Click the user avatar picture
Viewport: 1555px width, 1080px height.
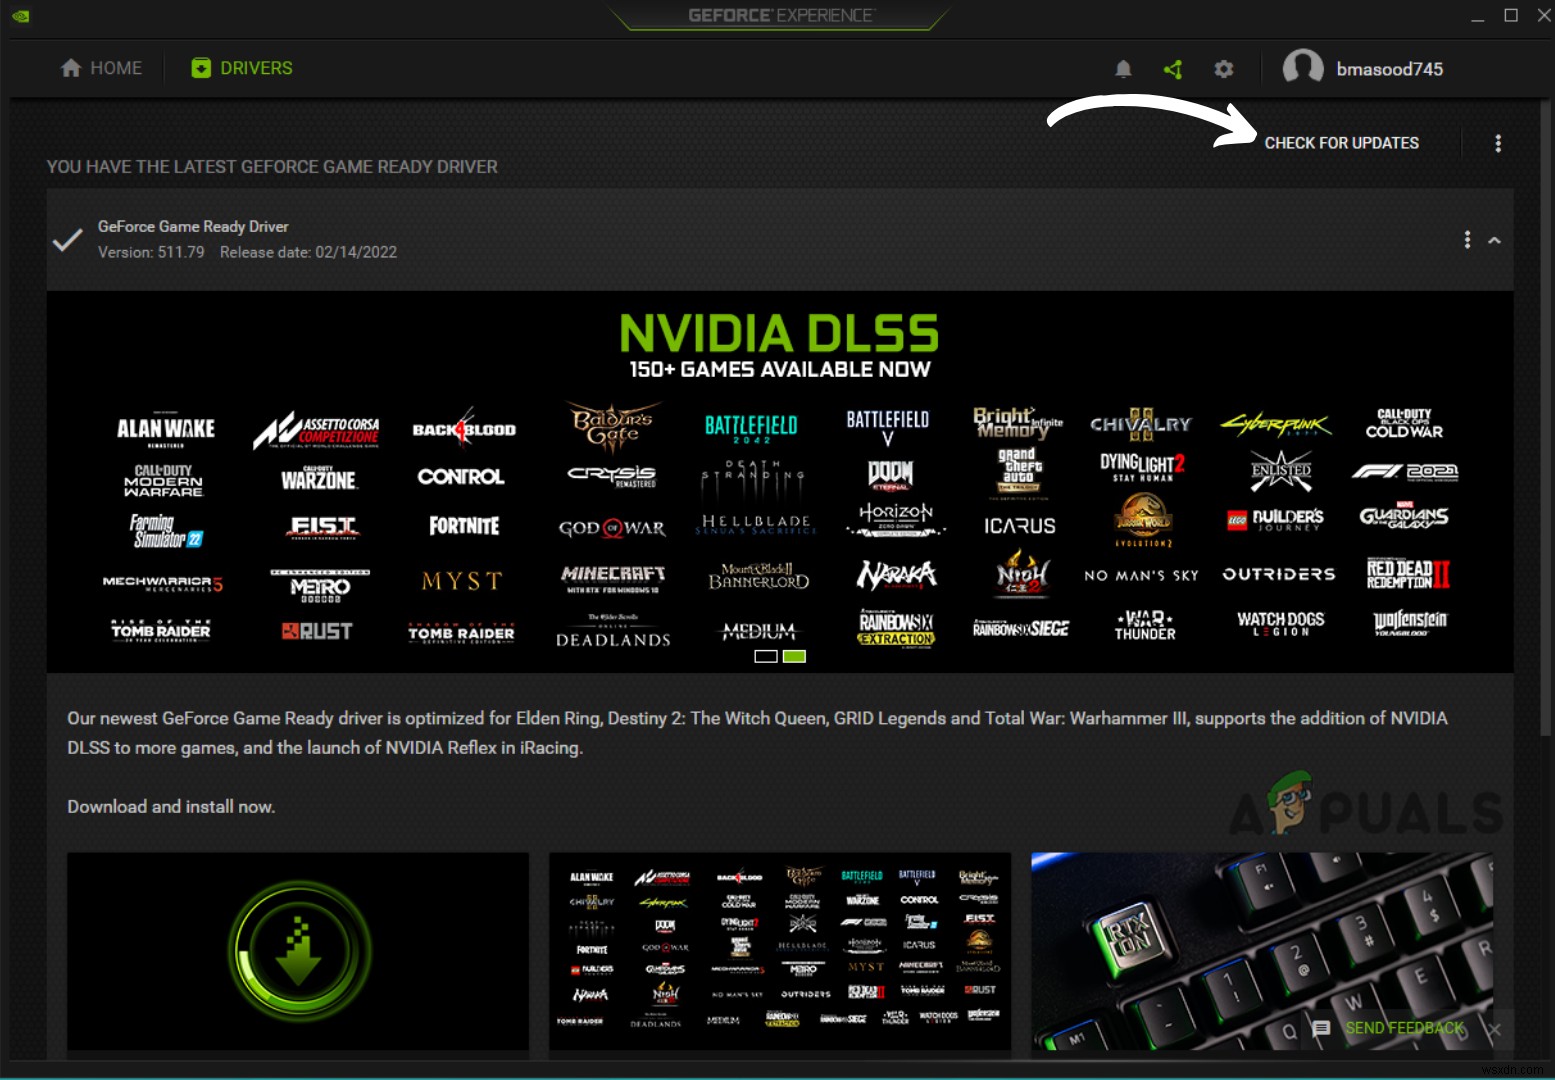tap(1303, 68)
